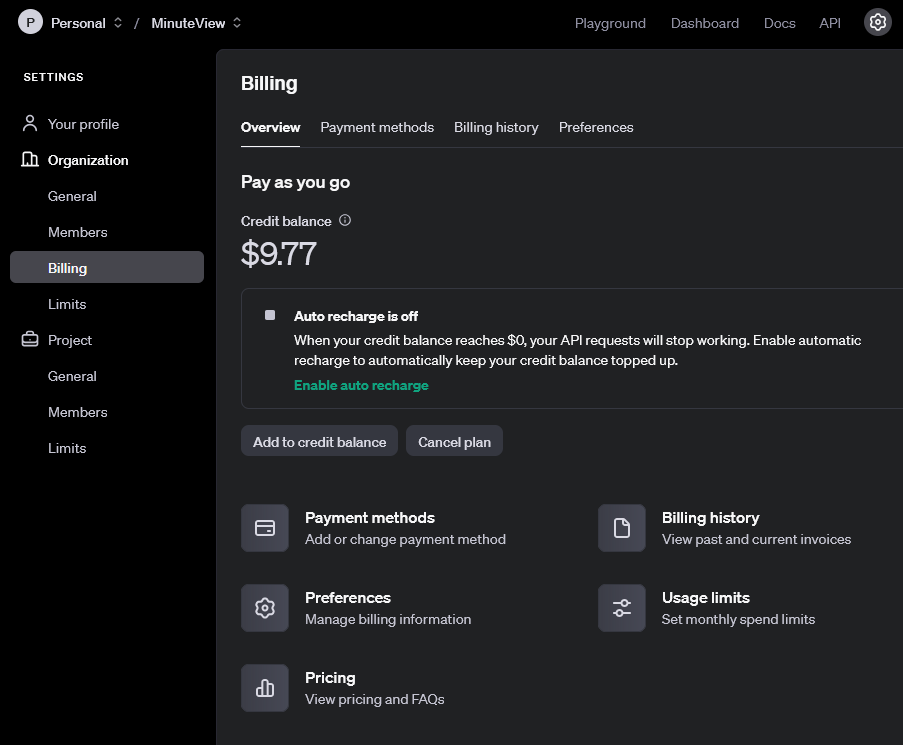The image size is (903, 745).
Task: Open the MinuteView project dropdown
Action: [x=196, y=22]
